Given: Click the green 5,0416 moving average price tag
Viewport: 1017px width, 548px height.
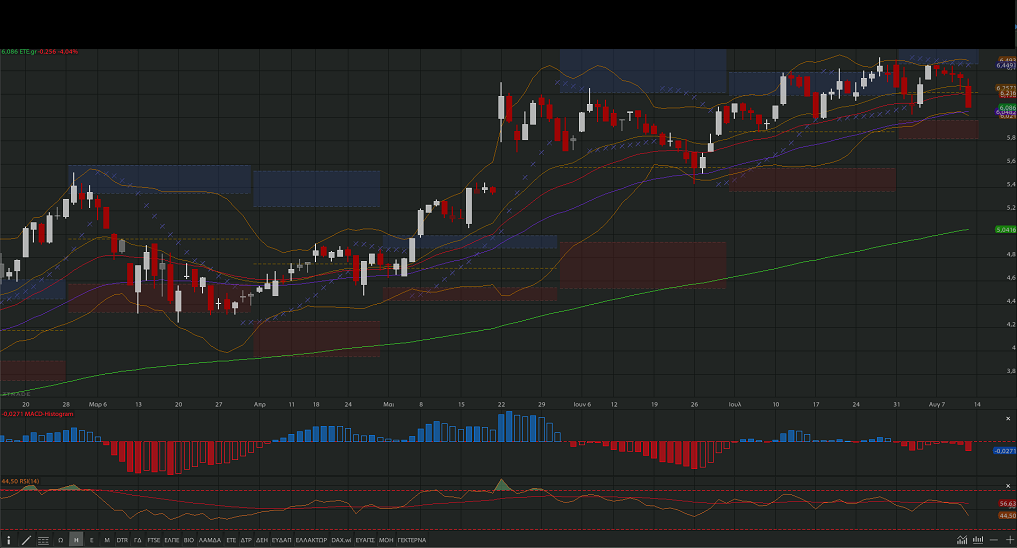Looking at the screenshot, I should coord(1005,230).
